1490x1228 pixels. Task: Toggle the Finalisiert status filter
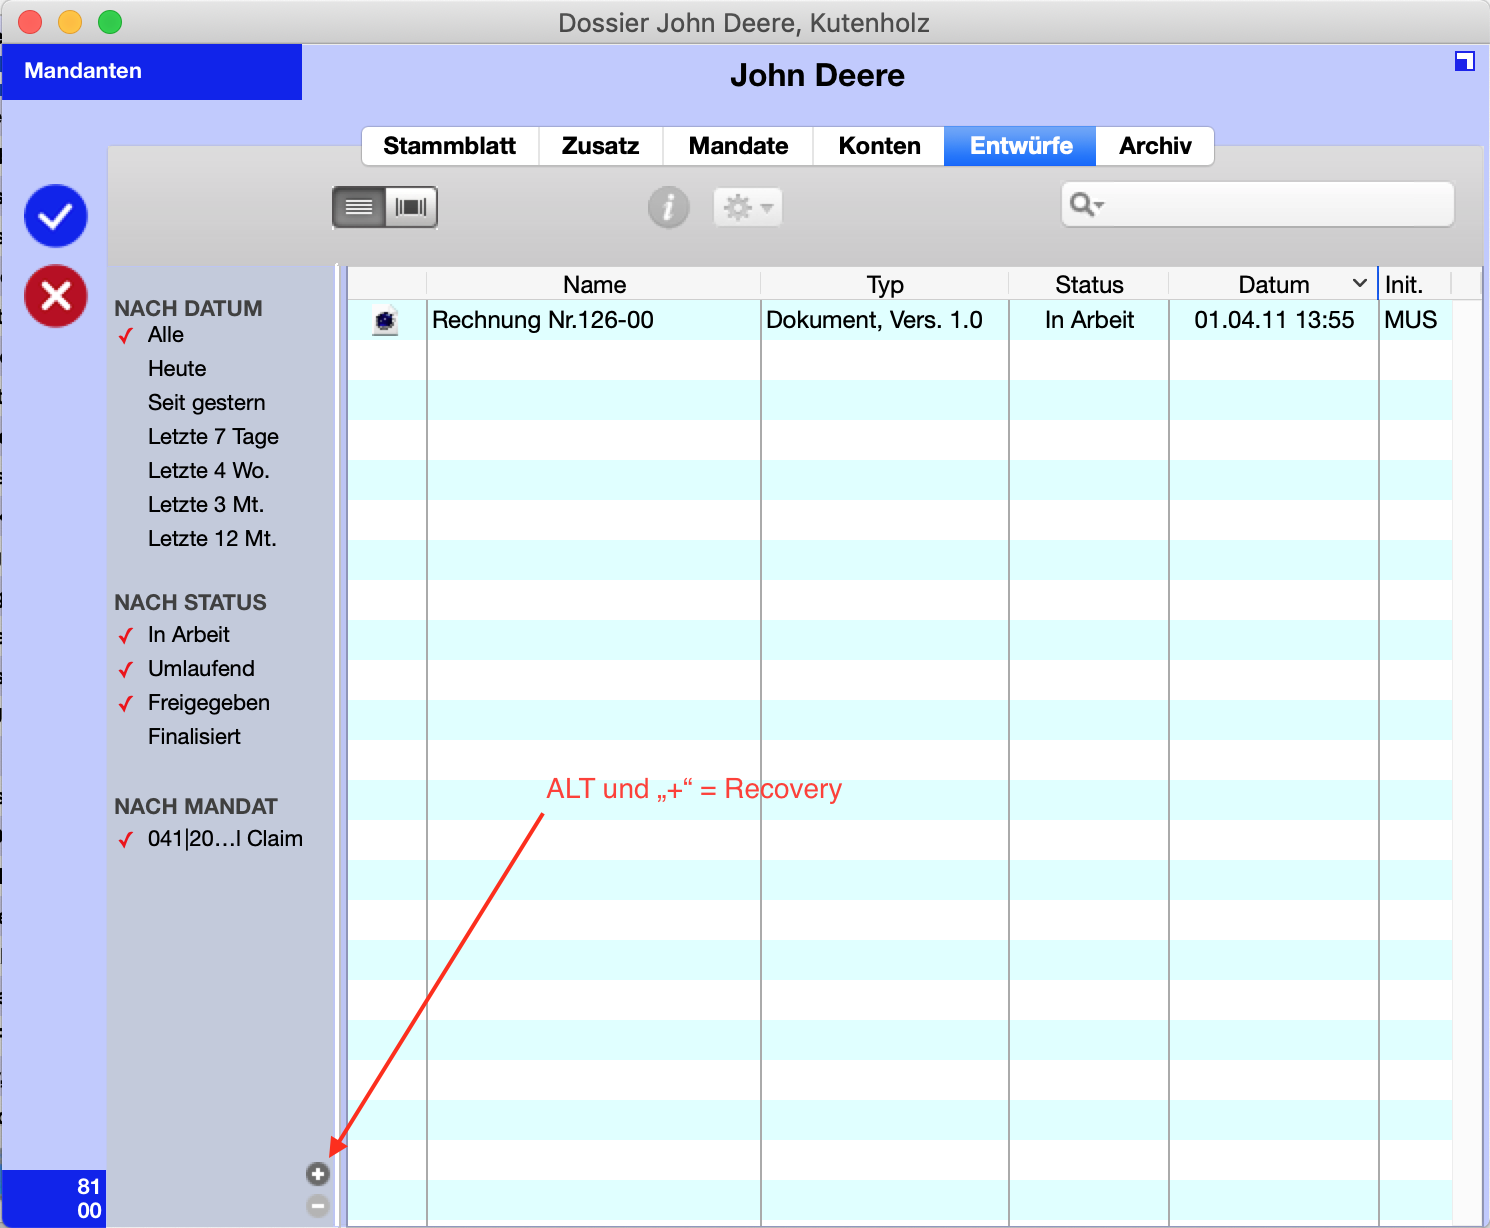(194, 737)
